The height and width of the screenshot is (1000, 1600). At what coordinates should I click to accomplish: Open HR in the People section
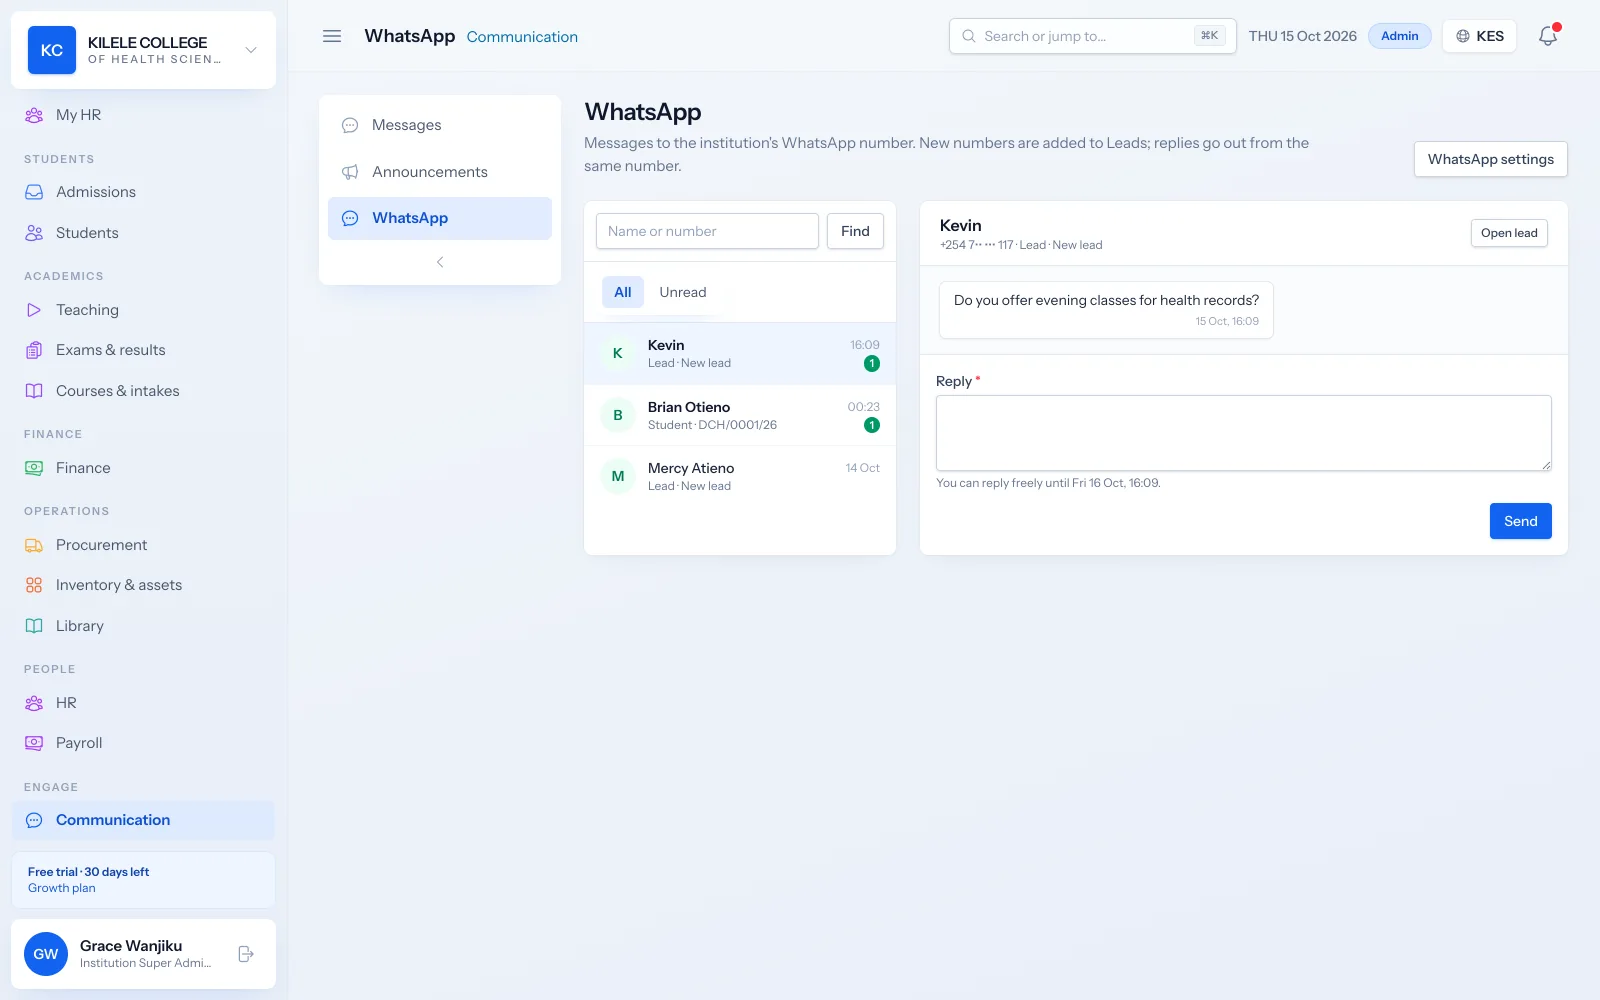pos(143,703)
